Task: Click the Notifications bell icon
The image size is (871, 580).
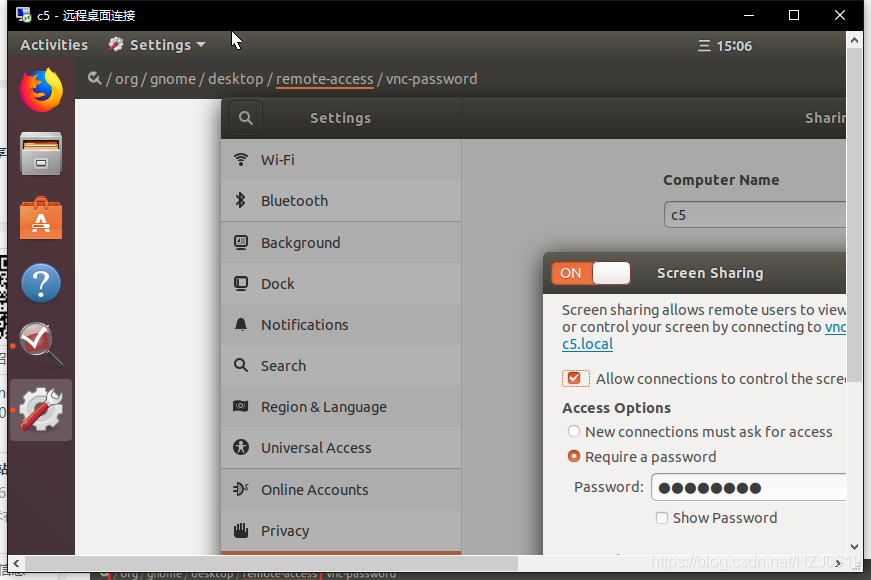Action: click(x=241, y=324)
